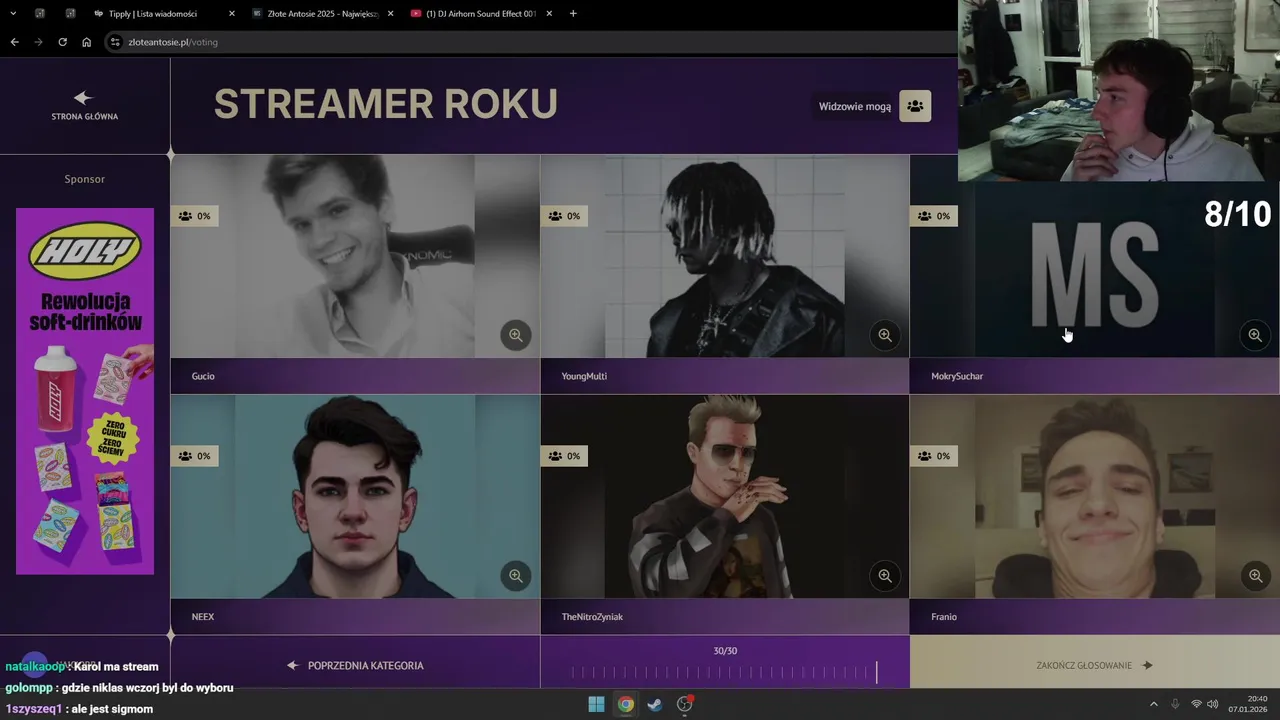
Task: Zoom into Gucio's photo with the magnifier icon
Action: (x=515, y=335)
